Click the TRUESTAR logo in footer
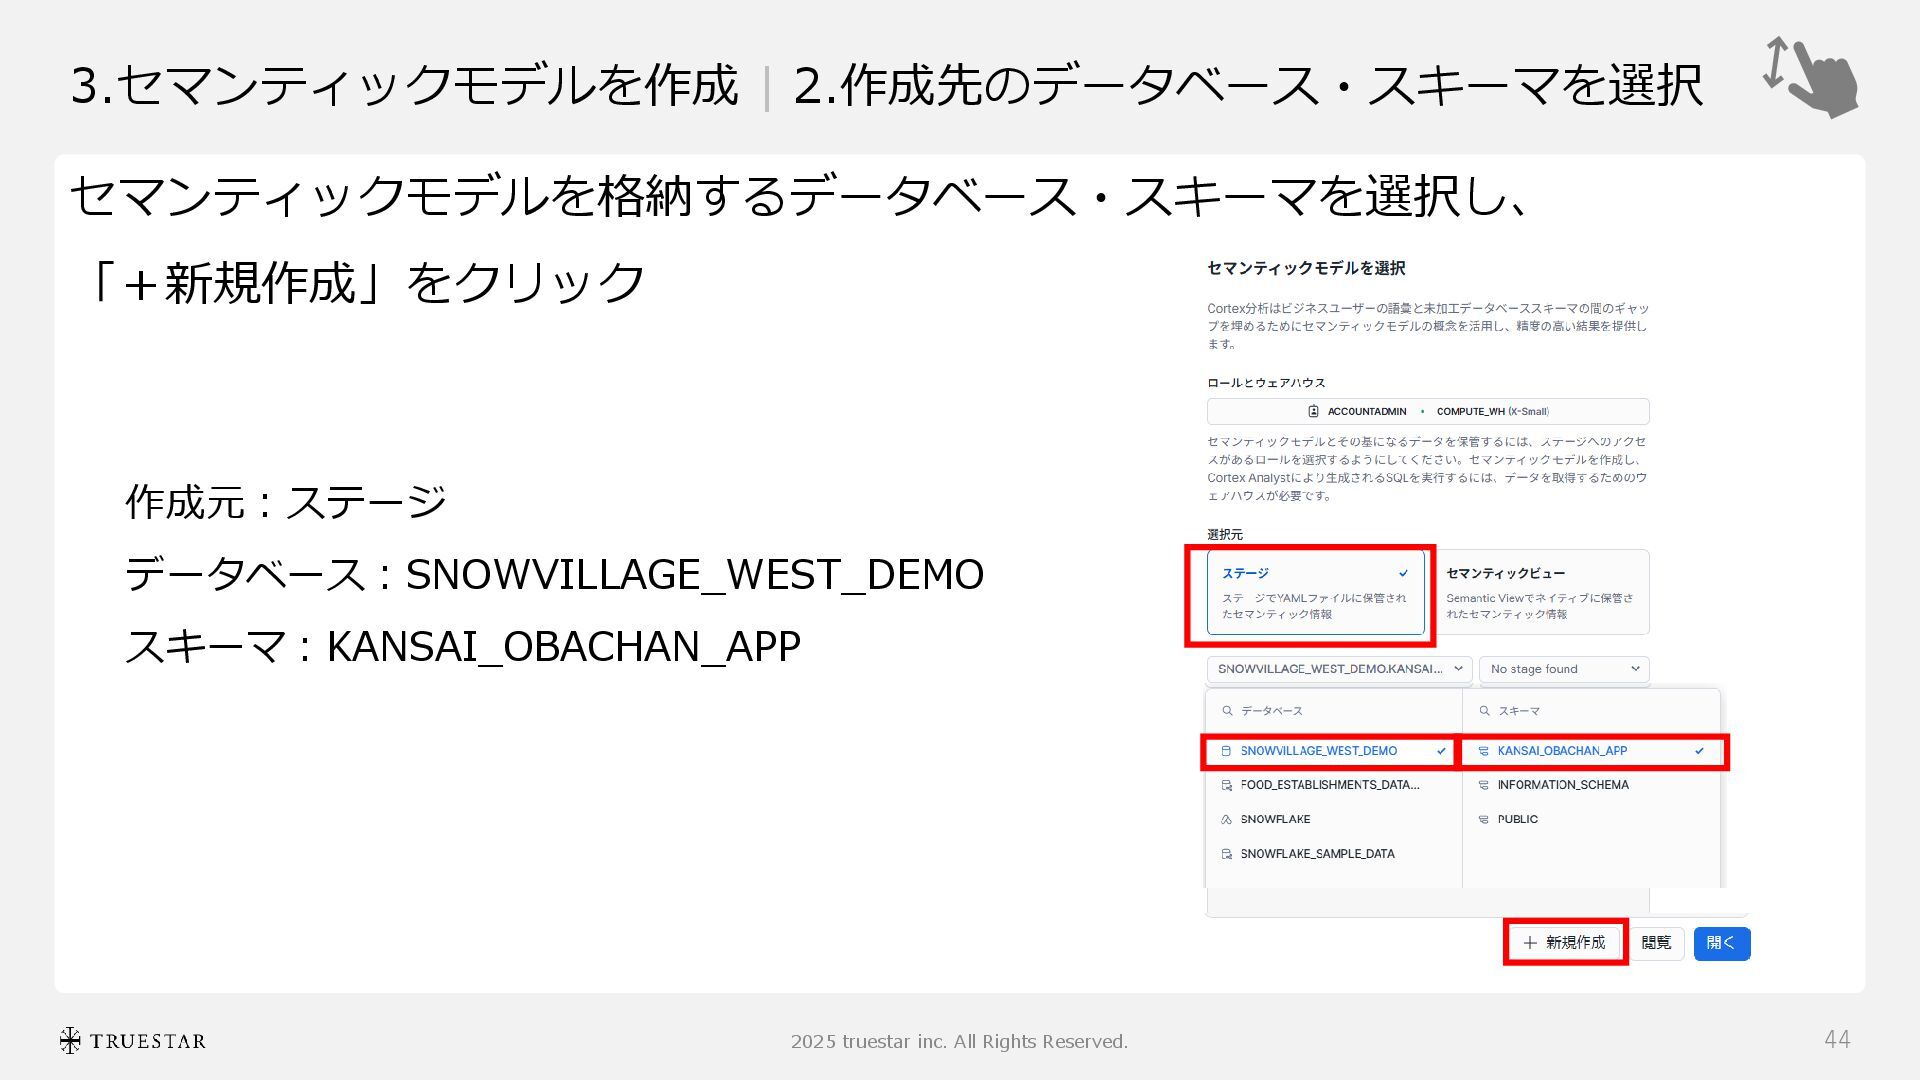This screenshot has height=1080, width=1920. [132, 1041]
